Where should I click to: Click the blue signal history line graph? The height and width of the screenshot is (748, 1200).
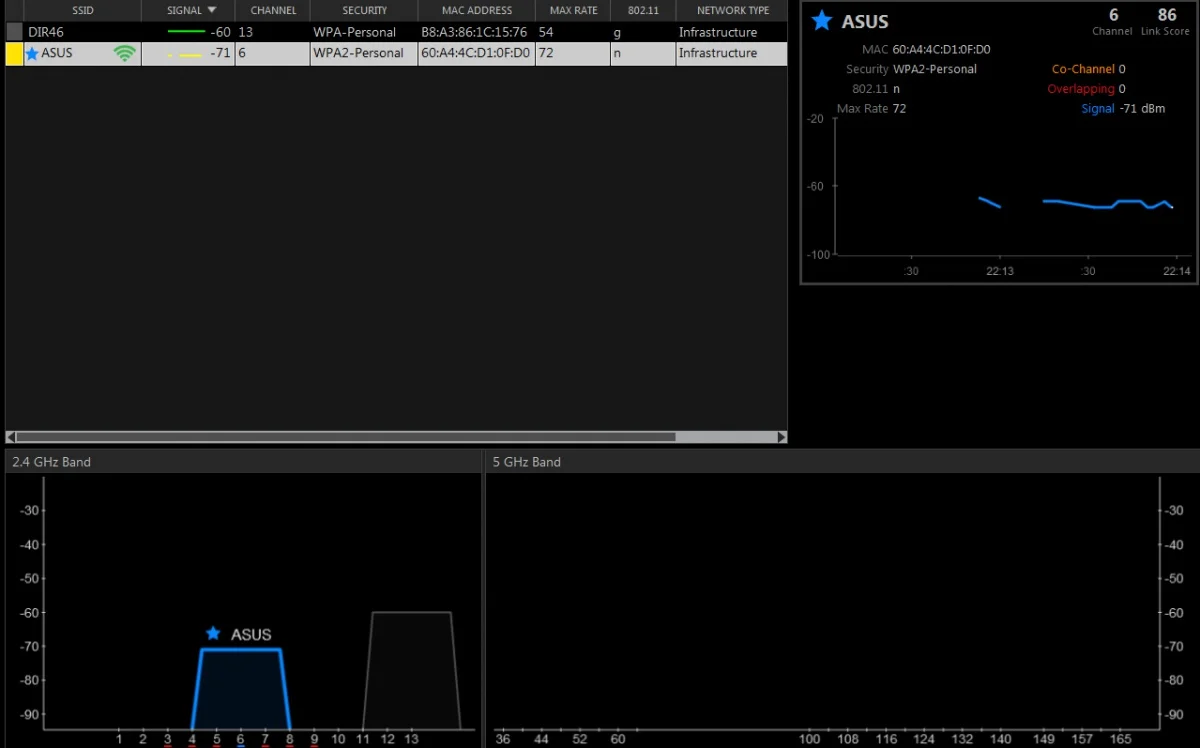click(x=1076, y=203)
